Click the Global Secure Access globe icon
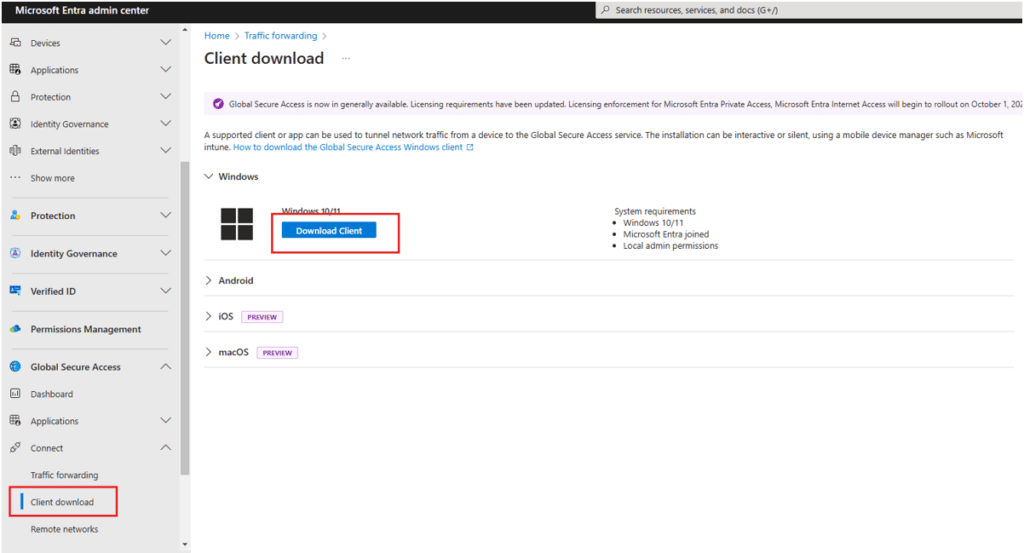 (x=15, y=366)
